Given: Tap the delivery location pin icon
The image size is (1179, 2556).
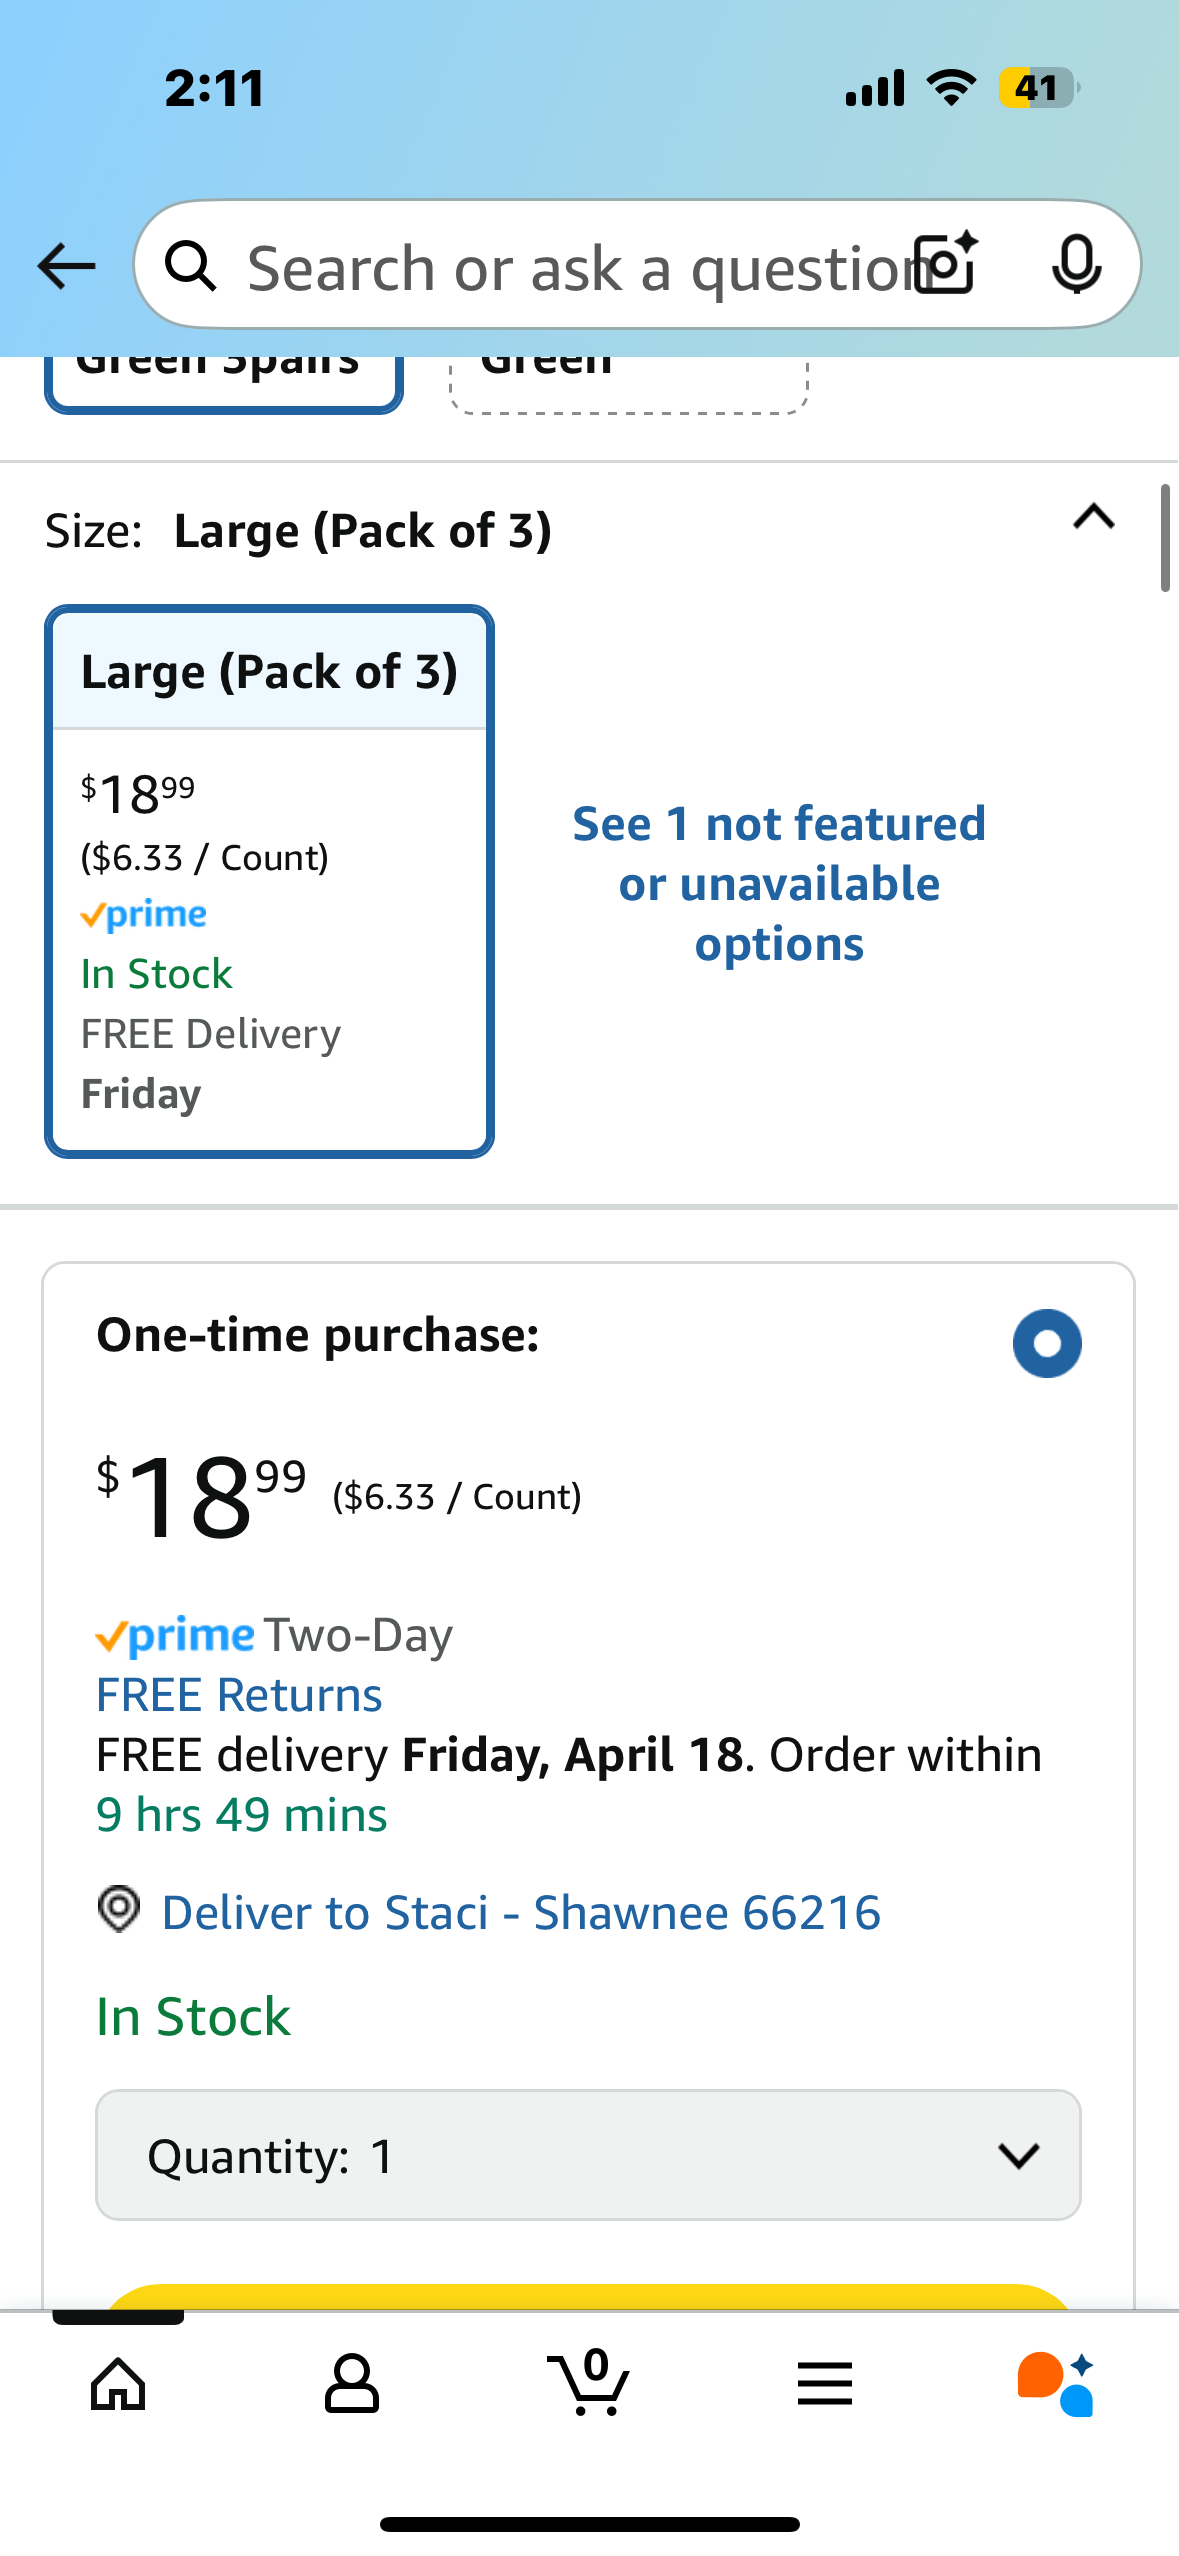Looking at the screenshot, I should point(119,1909).
